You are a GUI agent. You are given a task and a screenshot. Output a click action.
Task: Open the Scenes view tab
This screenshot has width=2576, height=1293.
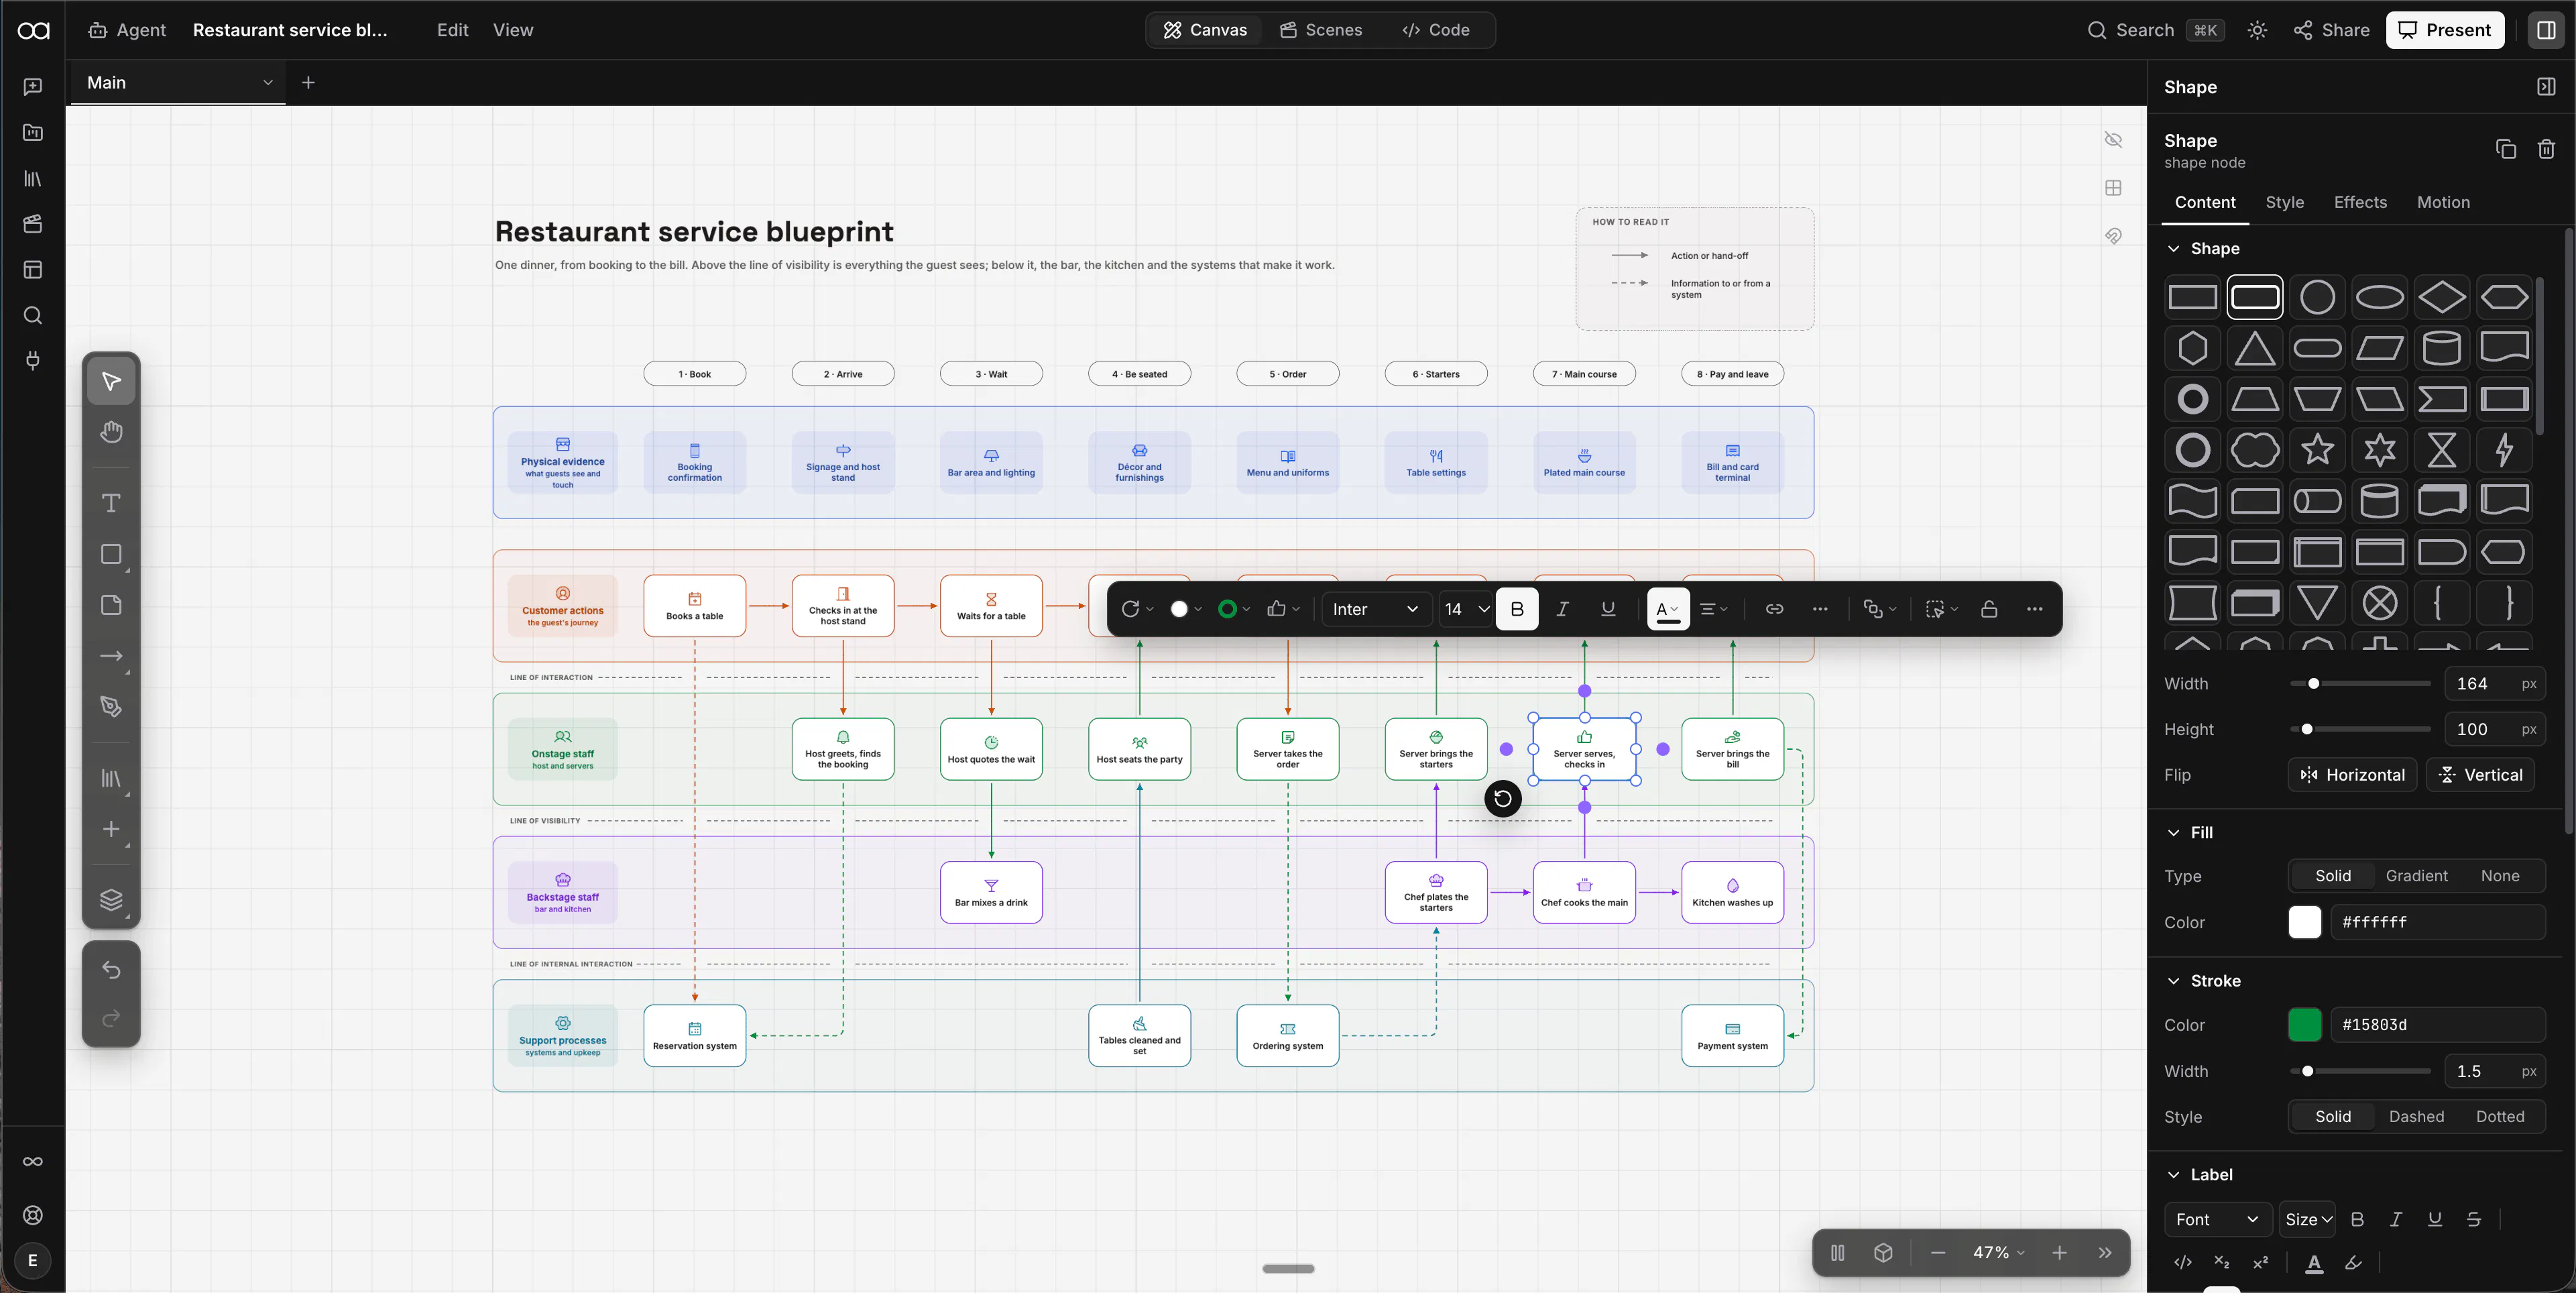click(1320, 30)
